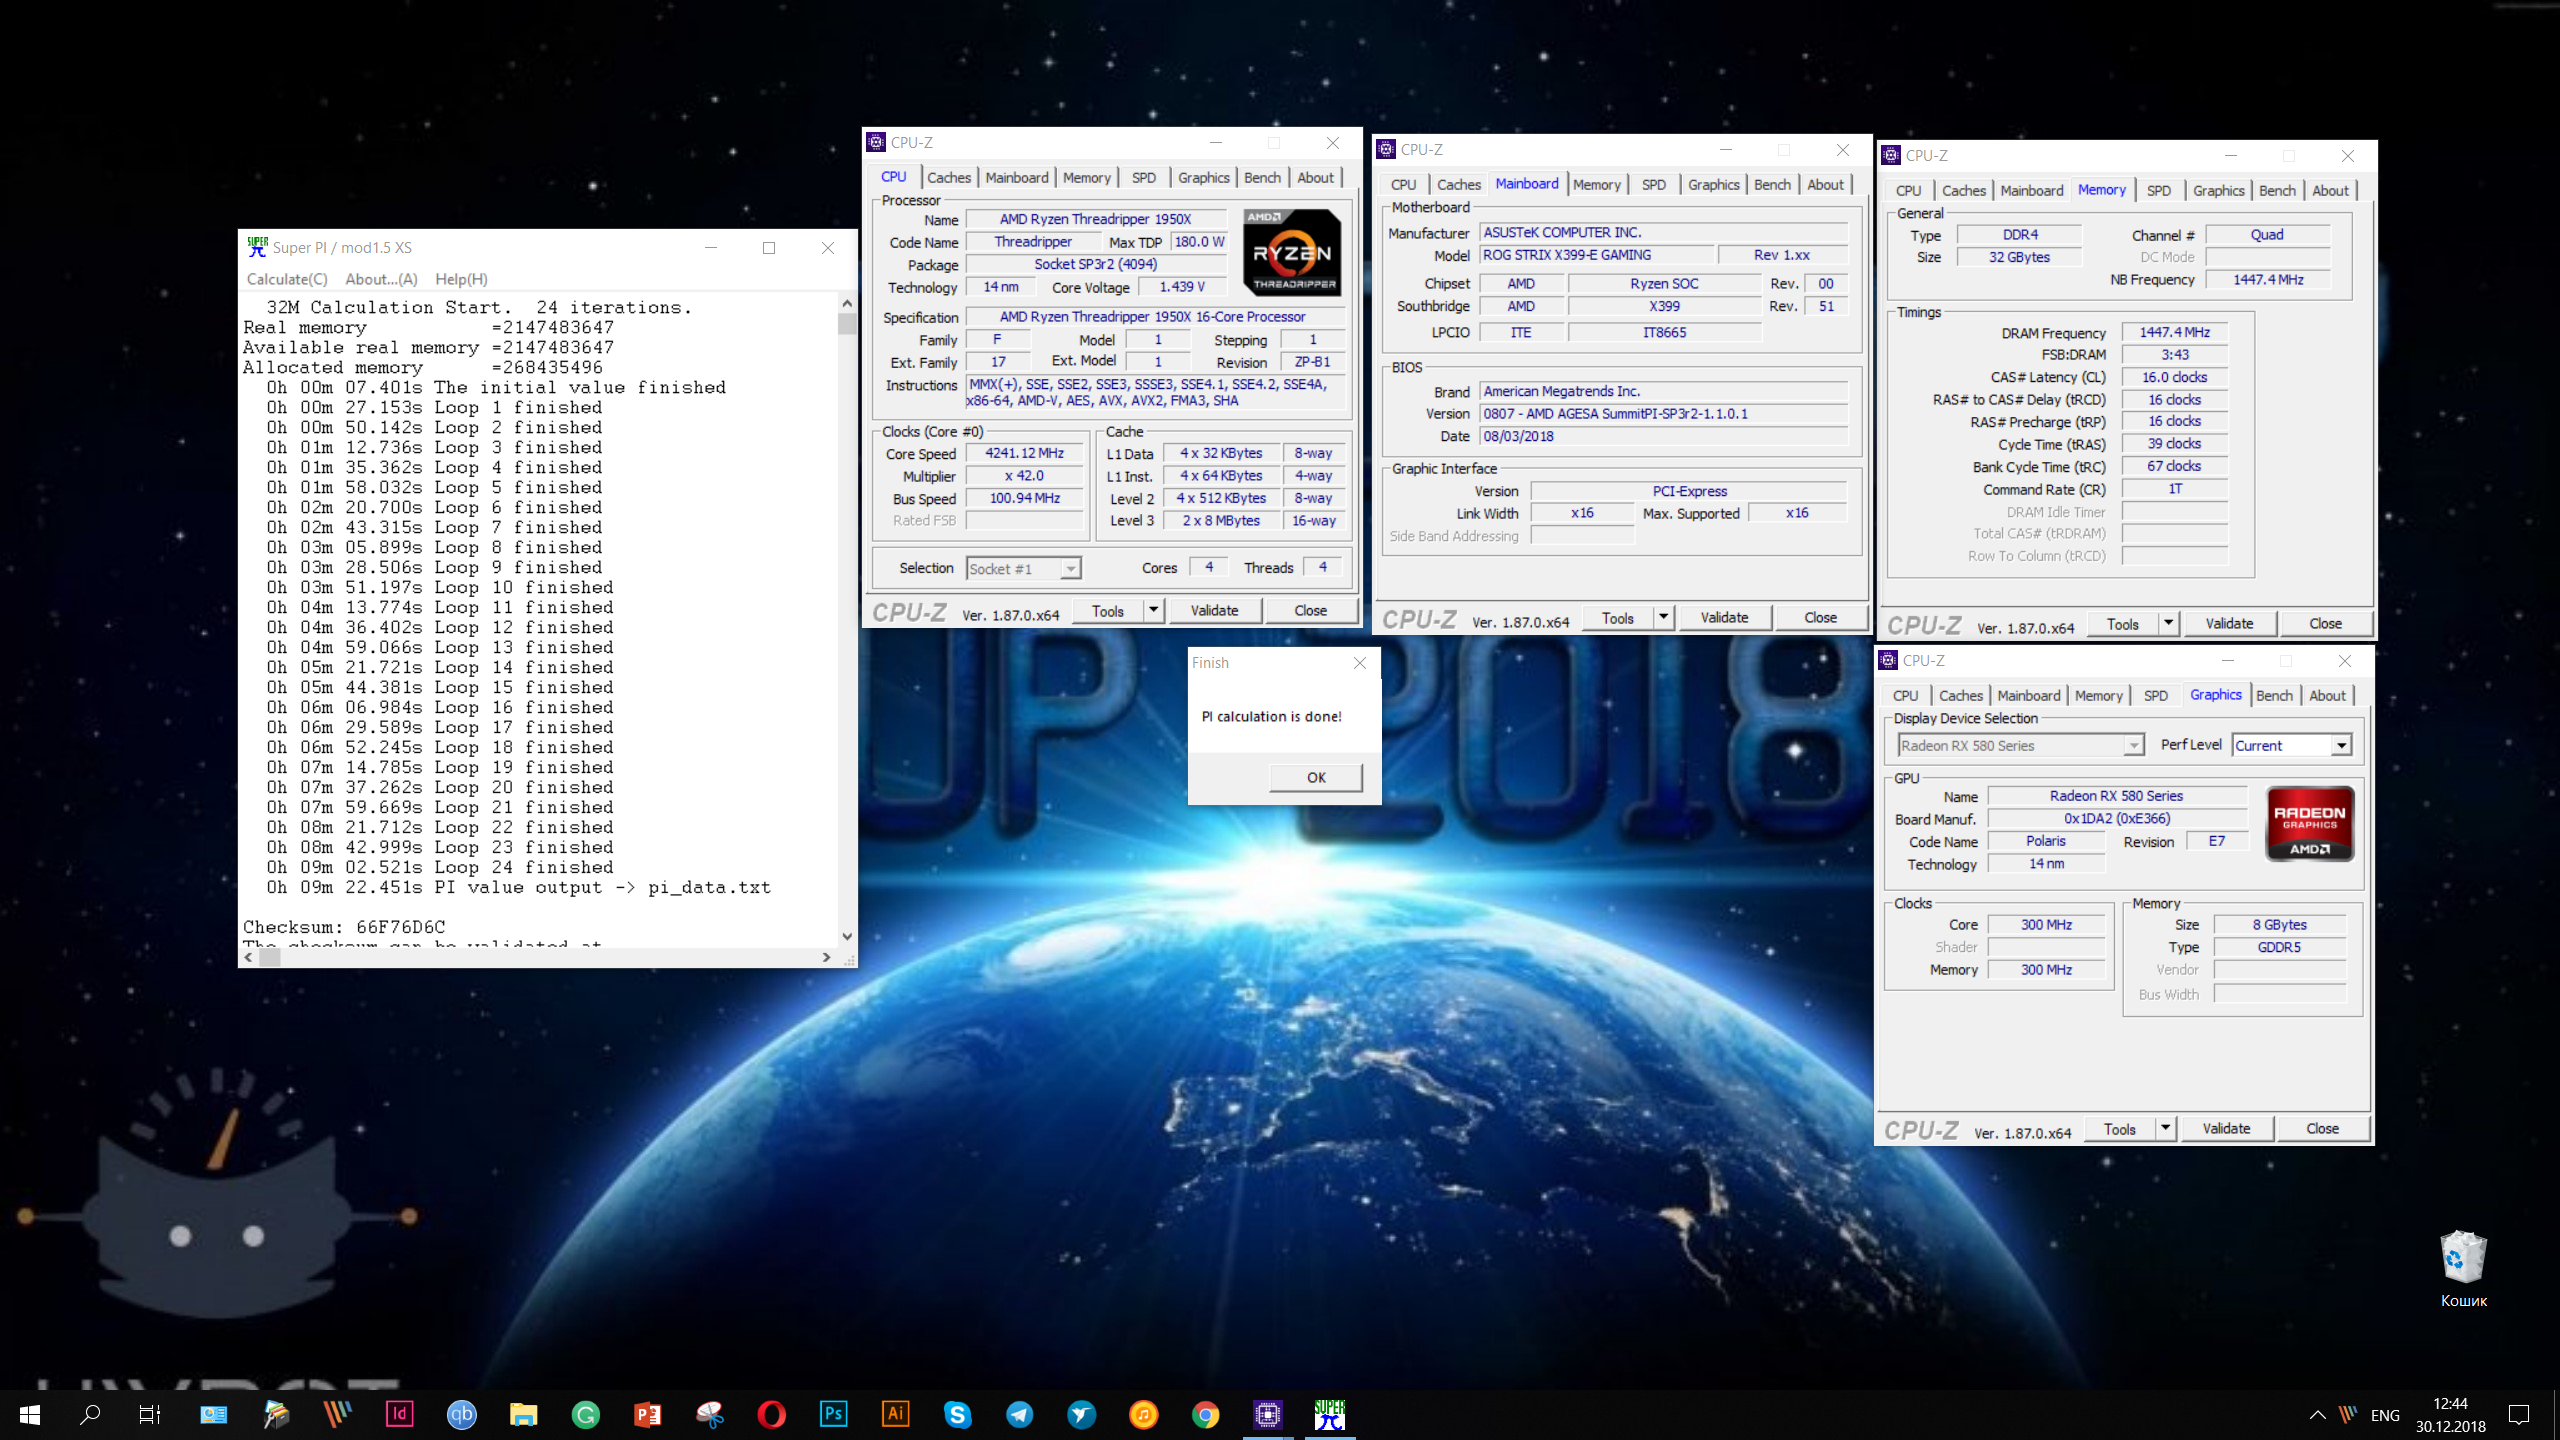Launch Photoshop from the taskbar
The image size is (2560, 1440).
[833, 1414]
